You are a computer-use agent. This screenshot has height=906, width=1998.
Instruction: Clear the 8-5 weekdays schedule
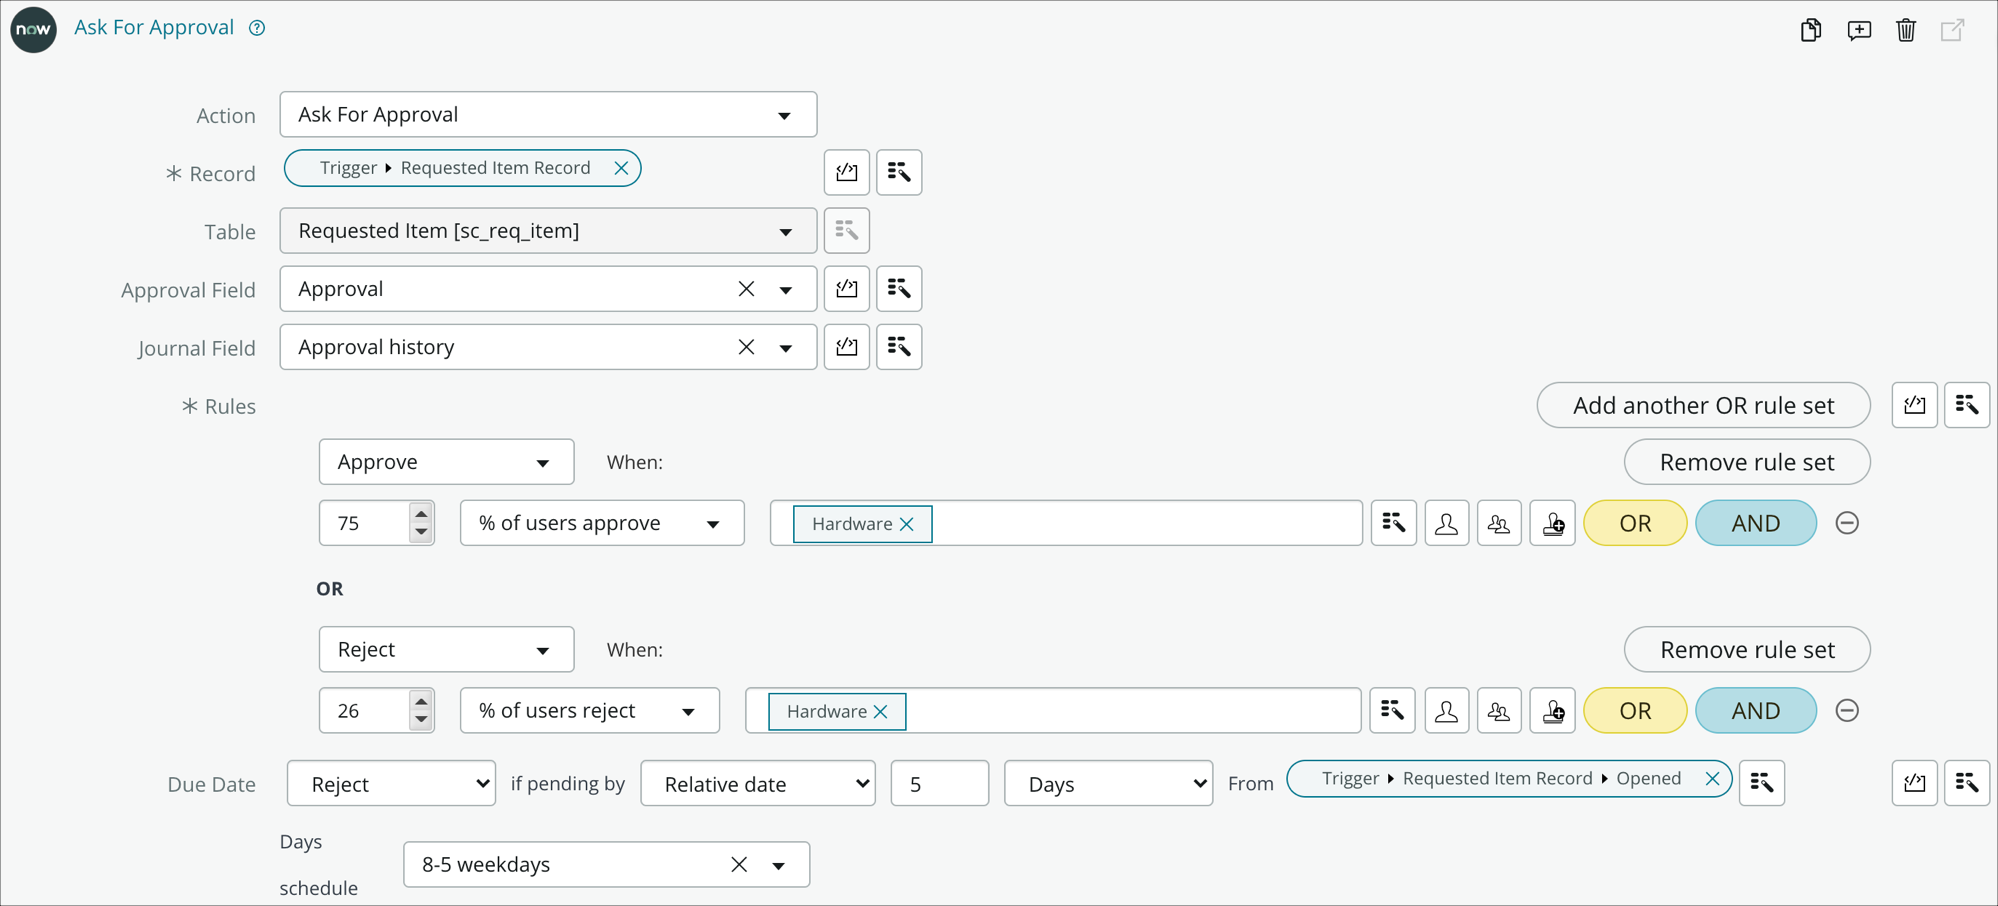pyautogui.click(x=739, y=864)
